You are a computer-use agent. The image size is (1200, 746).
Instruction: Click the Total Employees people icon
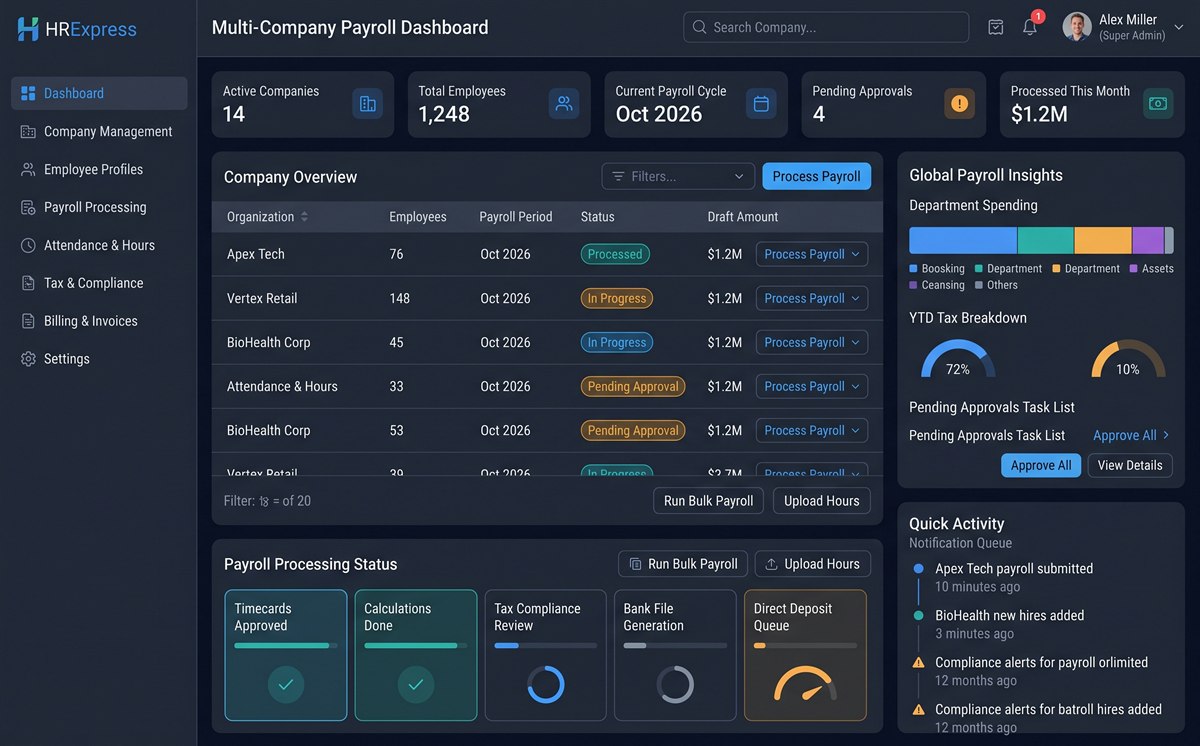click(x=564, y=104)
